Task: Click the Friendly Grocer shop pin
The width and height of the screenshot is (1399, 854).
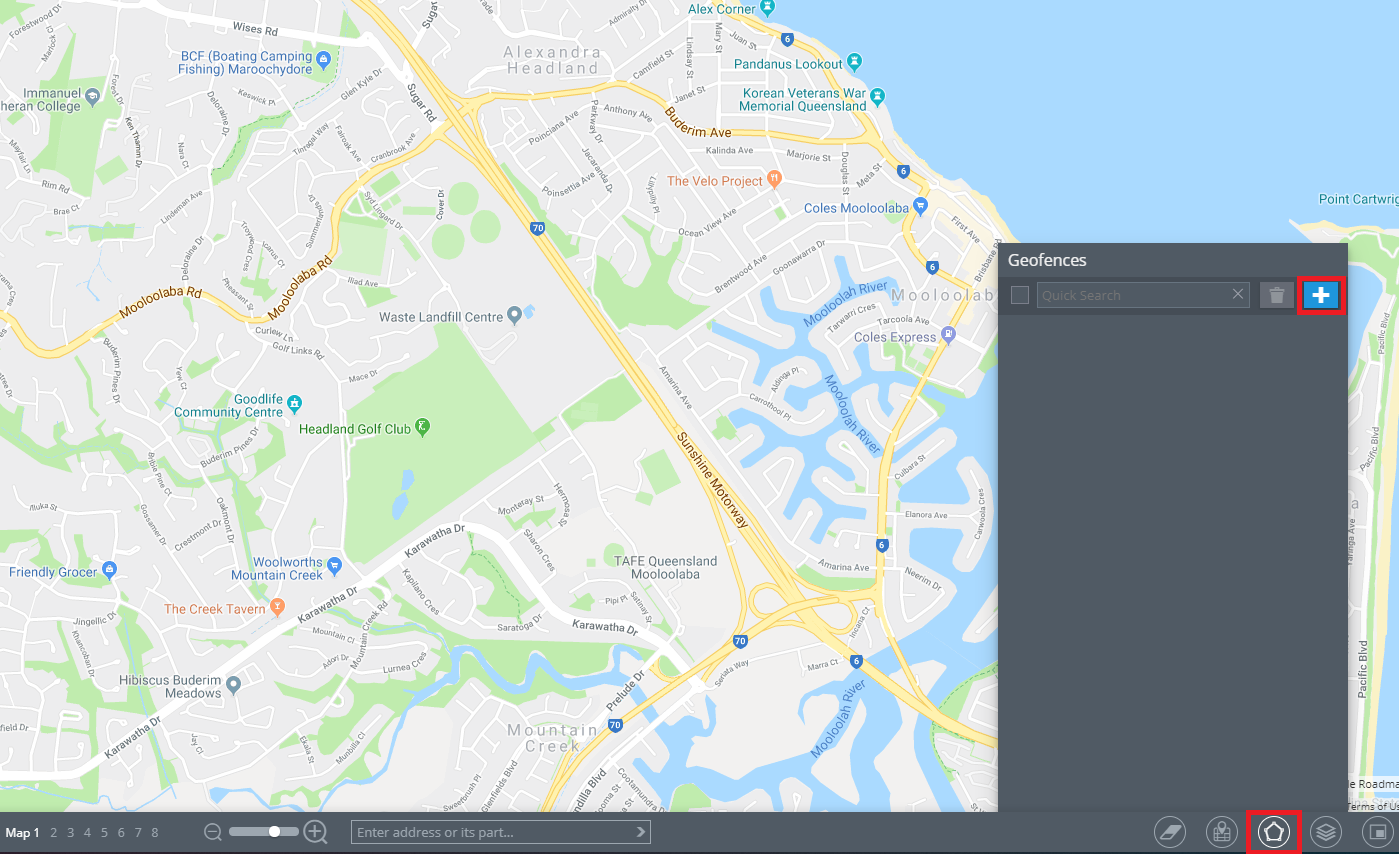Action: click(x=110, y=571)
